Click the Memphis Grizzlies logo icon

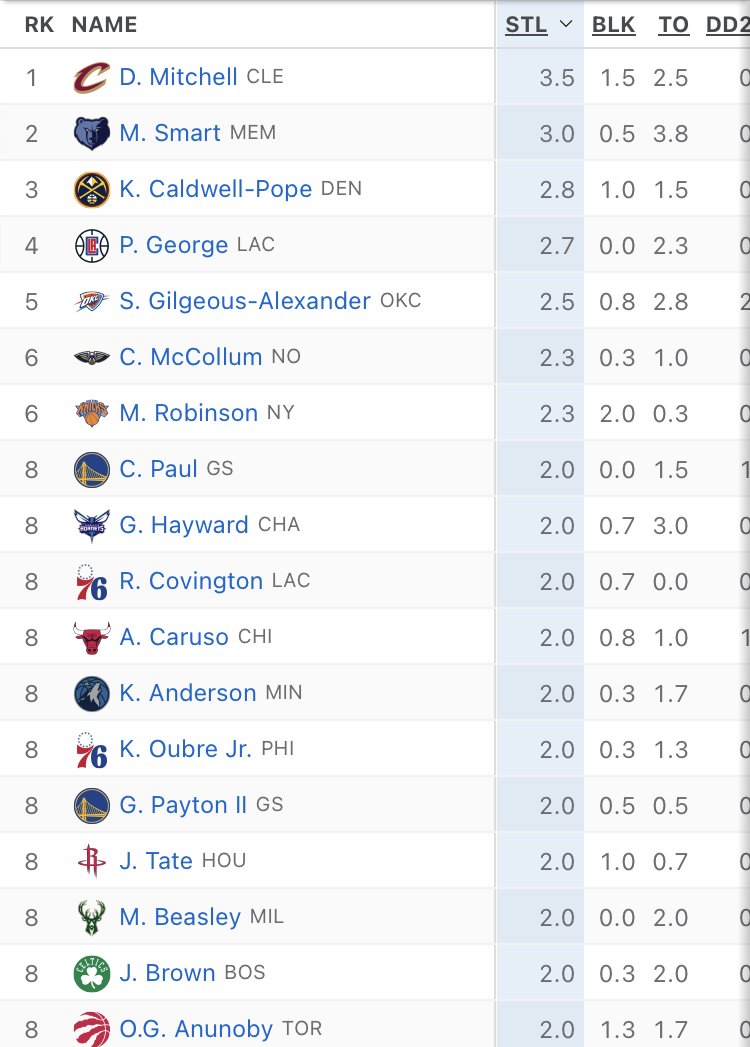[x=92, y=133]
